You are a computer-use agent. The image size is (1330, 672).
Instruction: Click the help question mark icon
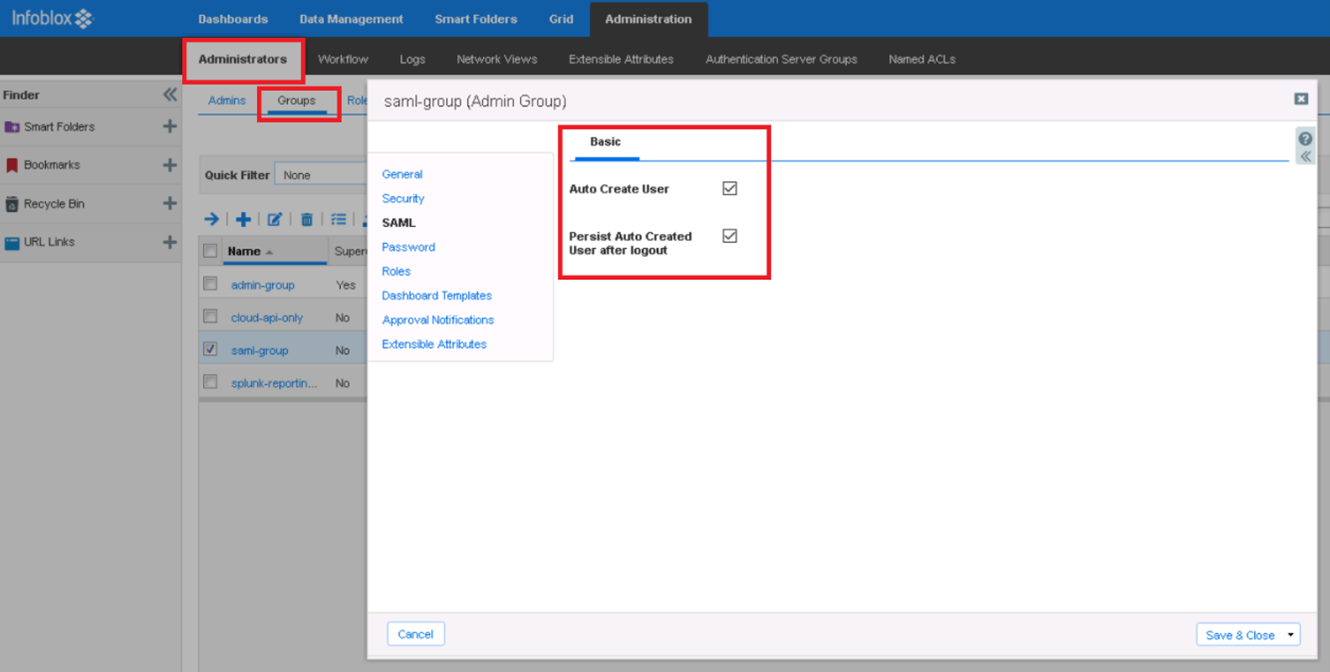click(x=1305, y=140)
